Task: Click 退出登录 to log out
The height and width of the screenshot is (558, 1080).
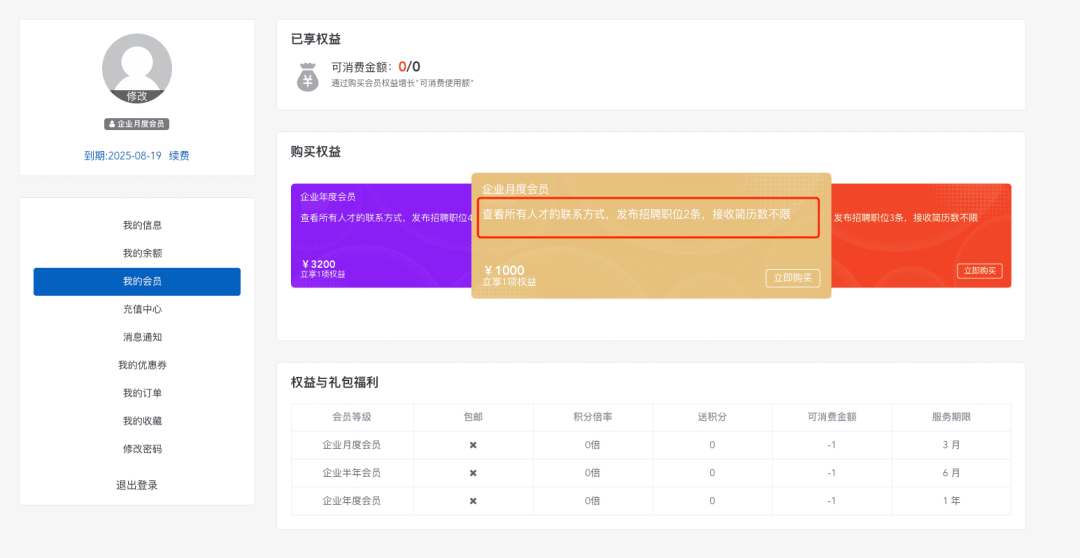Action: point(137,485)
